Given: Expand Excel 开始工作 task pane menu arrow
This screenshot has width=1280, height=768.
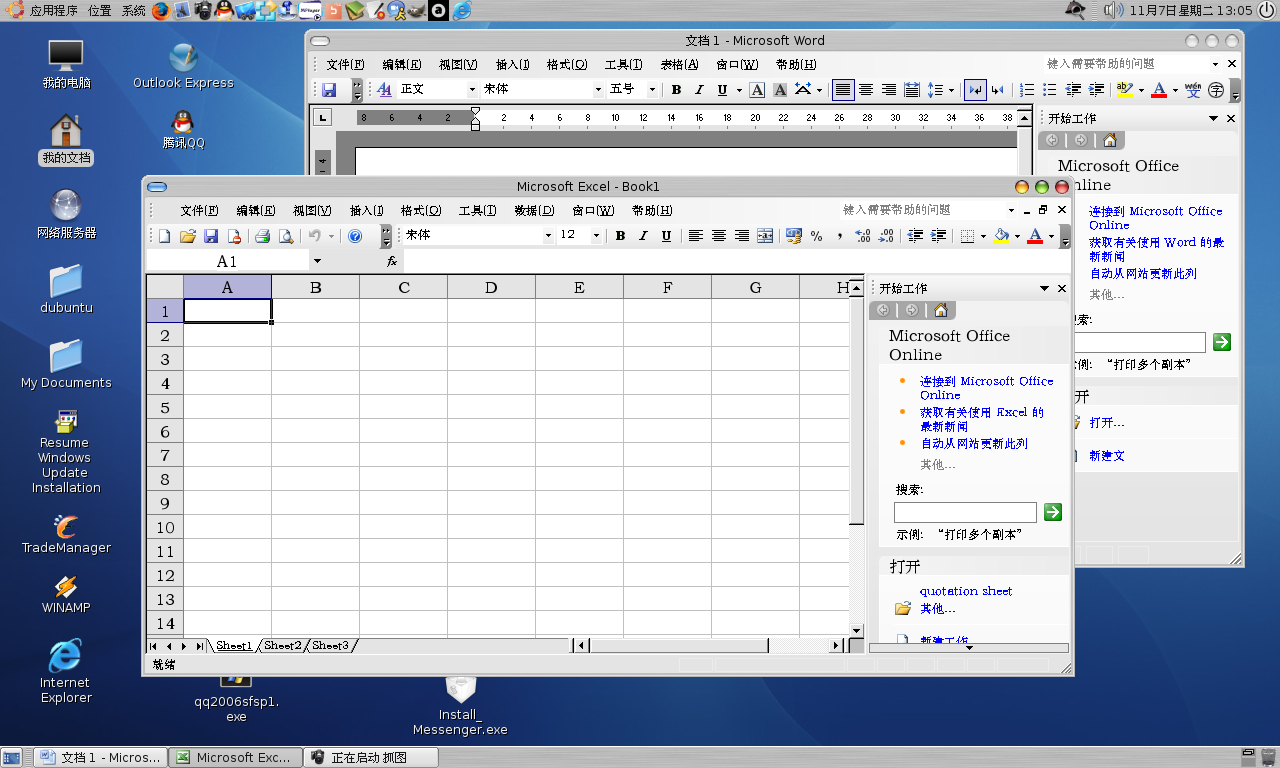Looking at the screenshot, I should click(1044, 288).
